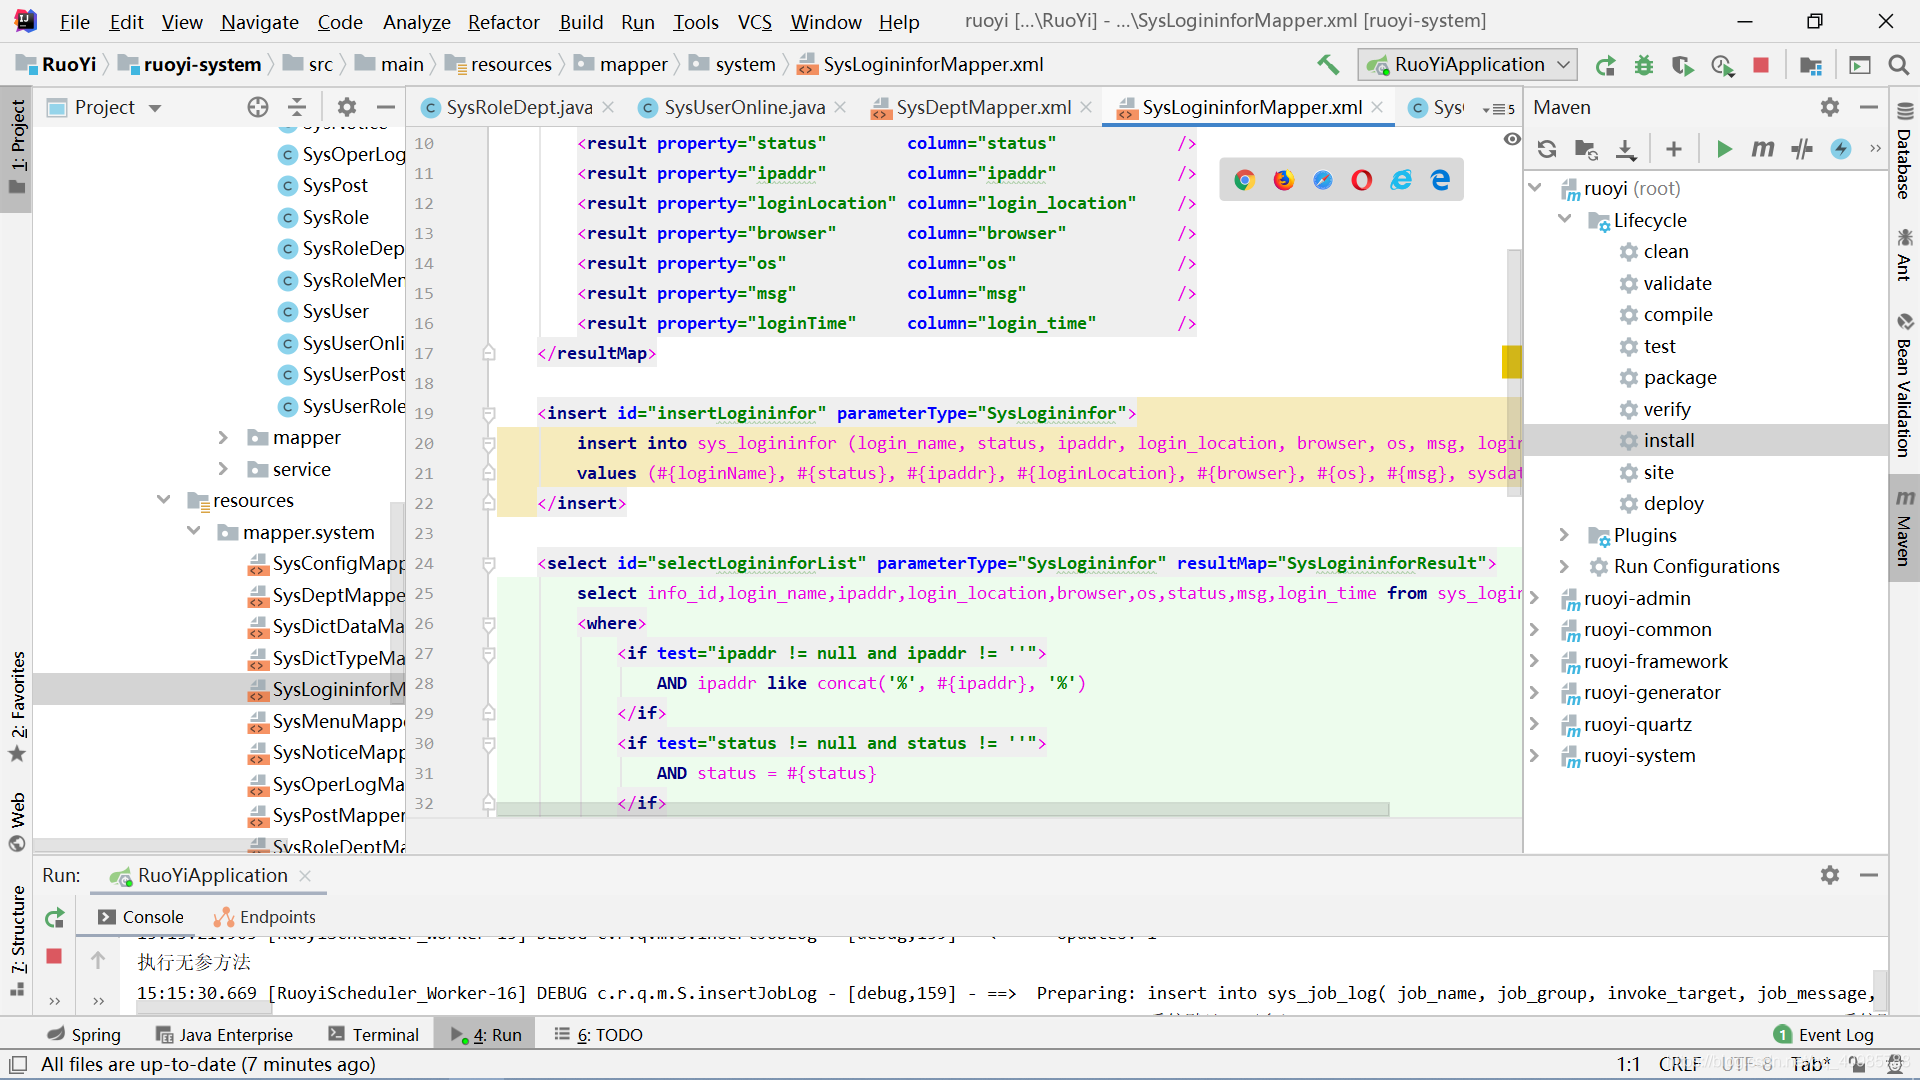
Task: Locate current file in Project tree
Action: click(258, 107)
